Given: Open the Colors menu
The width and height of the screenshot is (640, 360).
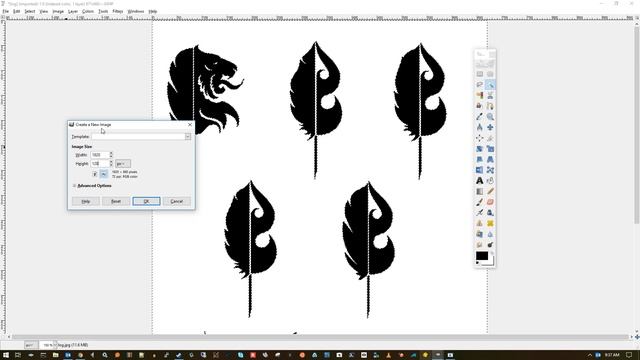Looking at the screenshot, I should (88, 11).
